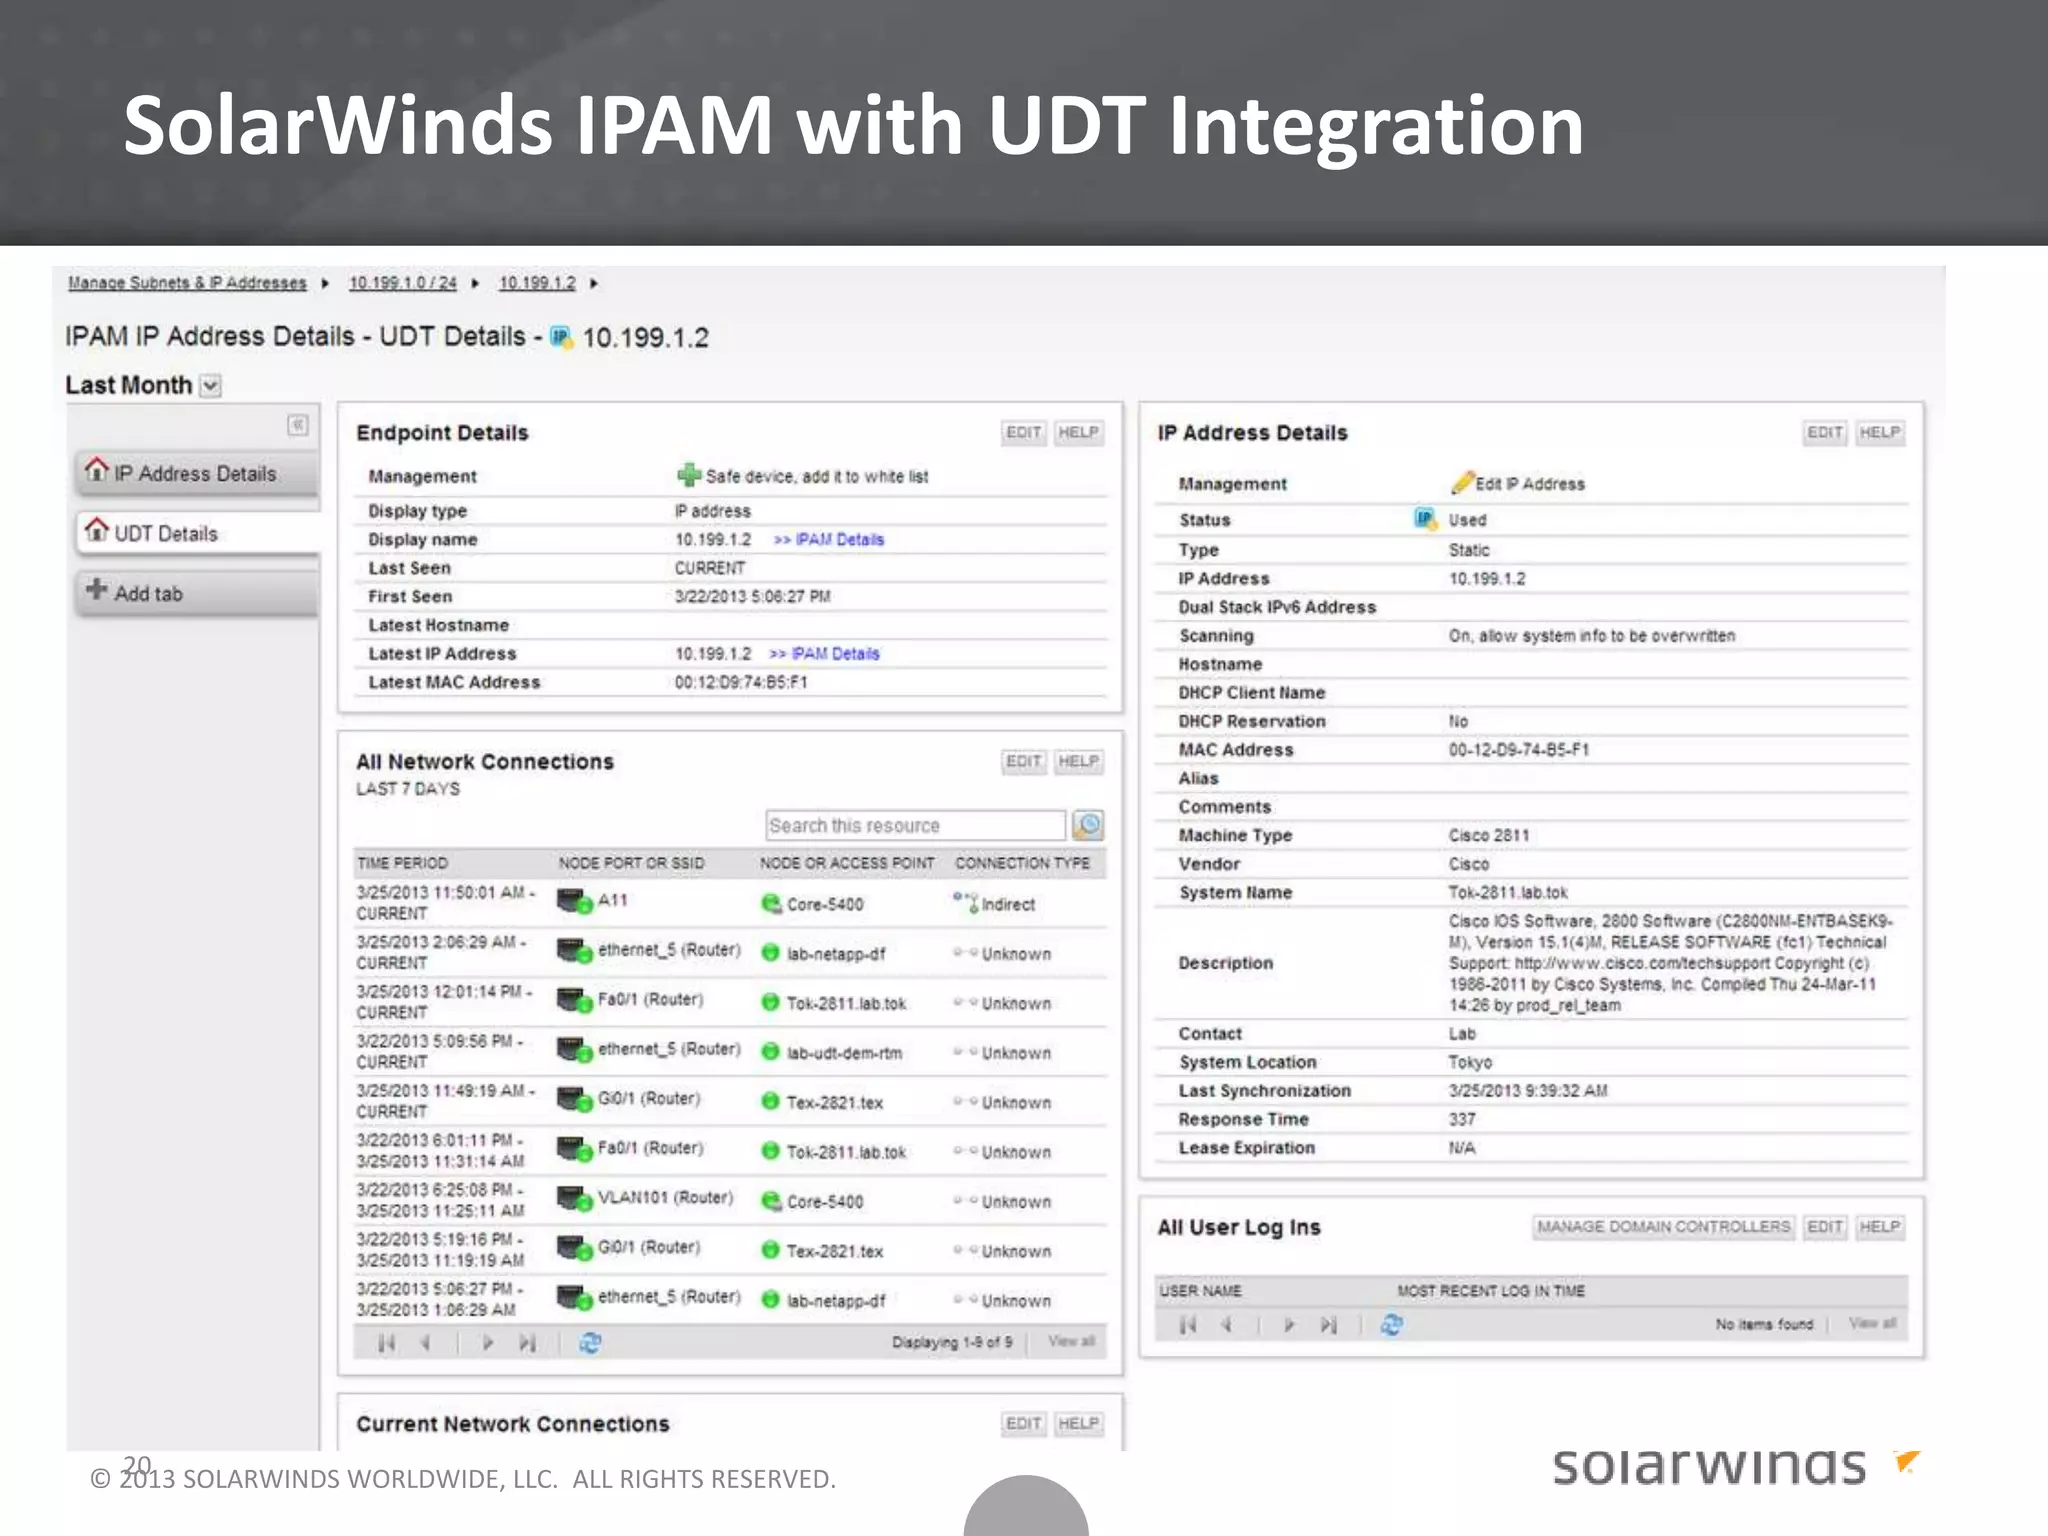The width and height of the screenshot is (2048, 1536).
Task: Go to next page of user log ins
Action: pos(1289,1325)
